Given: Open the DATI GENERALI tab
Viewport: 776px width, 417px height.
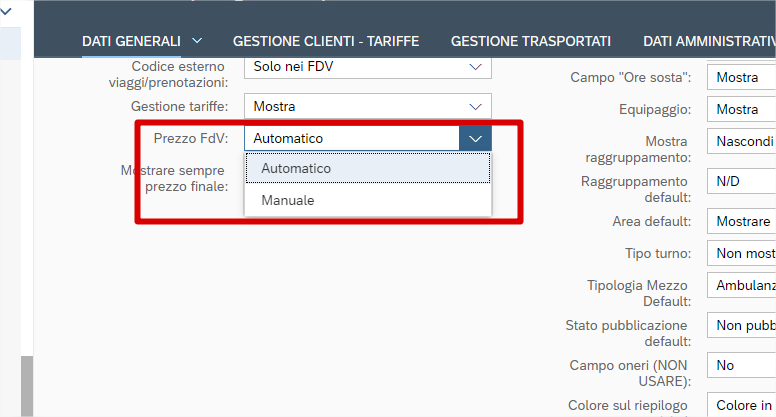Looking at the screenshot, I should point(131,41).
